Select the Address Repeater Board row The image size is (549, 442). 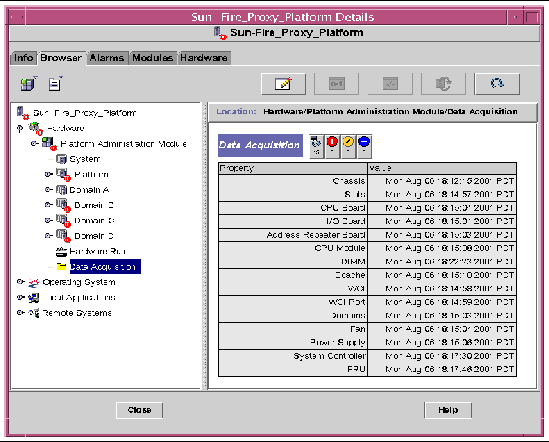point(367,235)
